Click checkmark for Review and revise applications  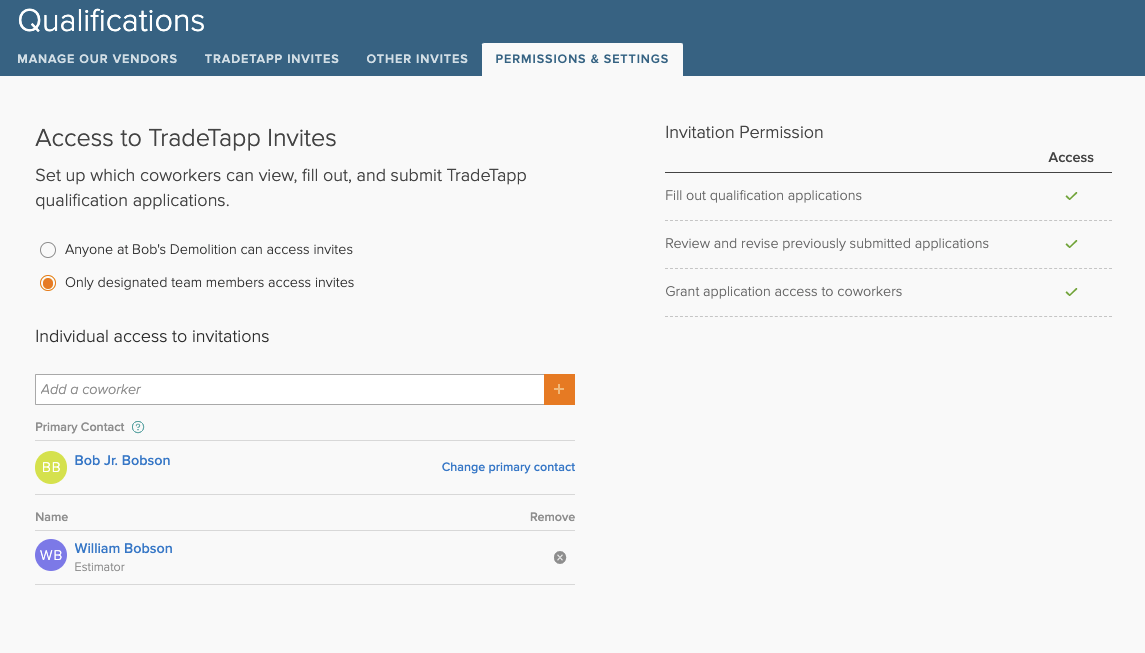tap(1071, 244)
